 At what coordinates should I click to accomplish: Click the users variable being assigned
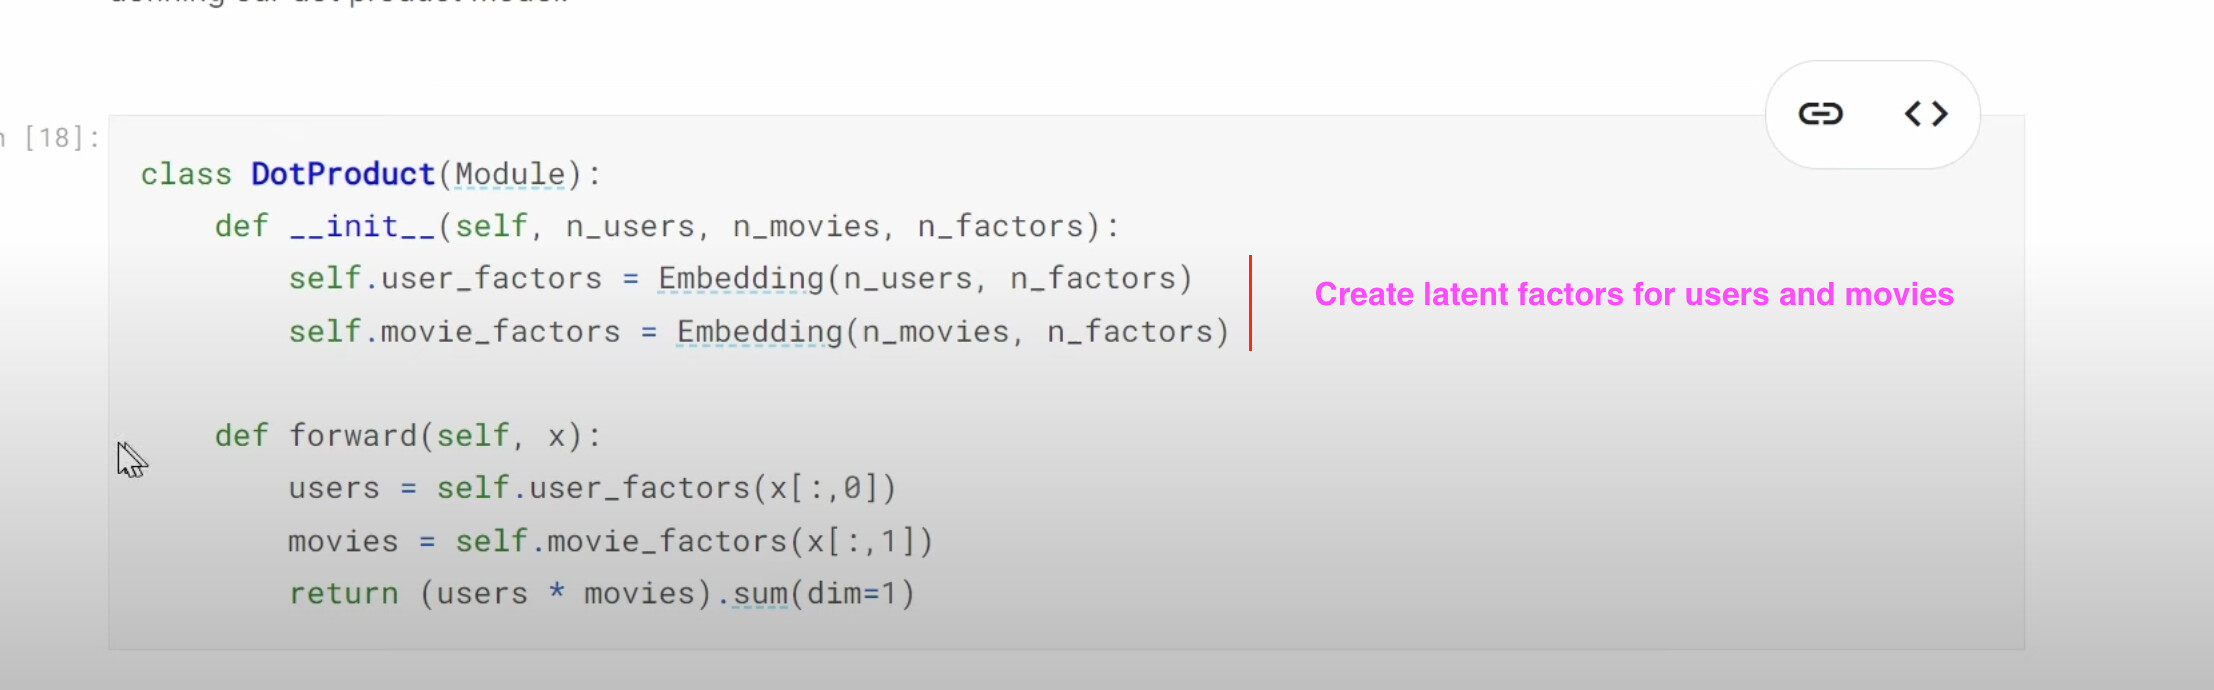coord(334,488)
